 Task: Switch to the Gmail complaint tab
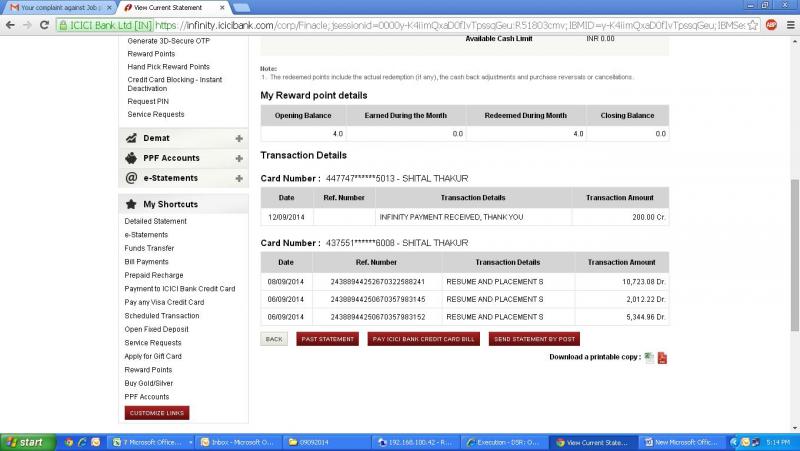click(x=60, y=8)
